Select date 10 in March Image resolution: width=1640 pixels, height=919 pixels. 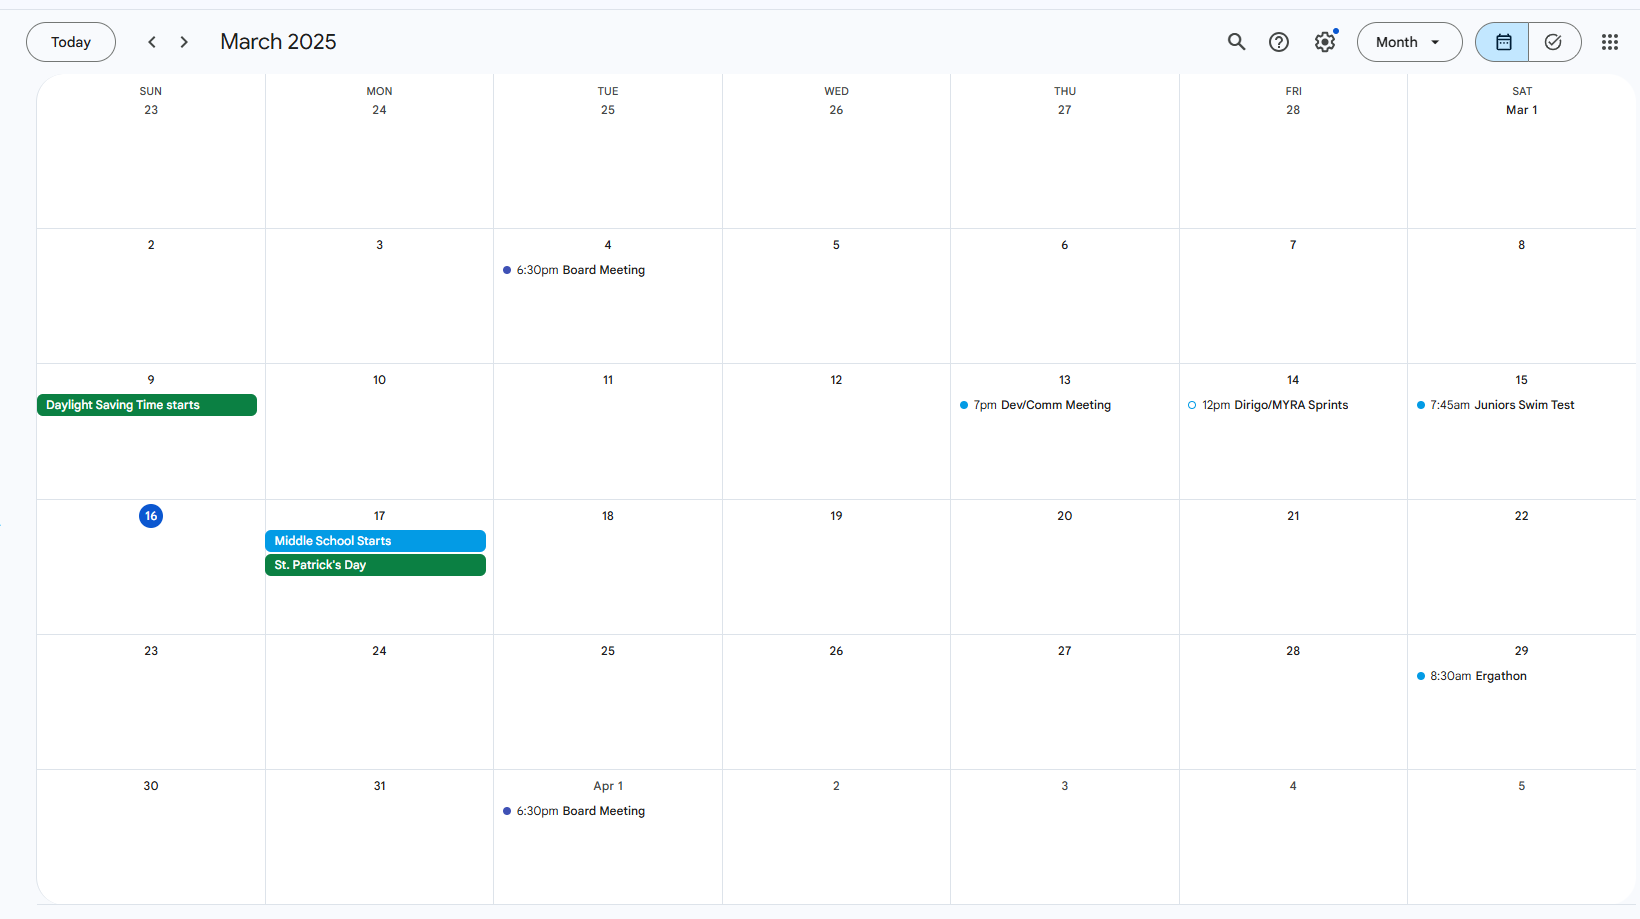click(379, 380)
